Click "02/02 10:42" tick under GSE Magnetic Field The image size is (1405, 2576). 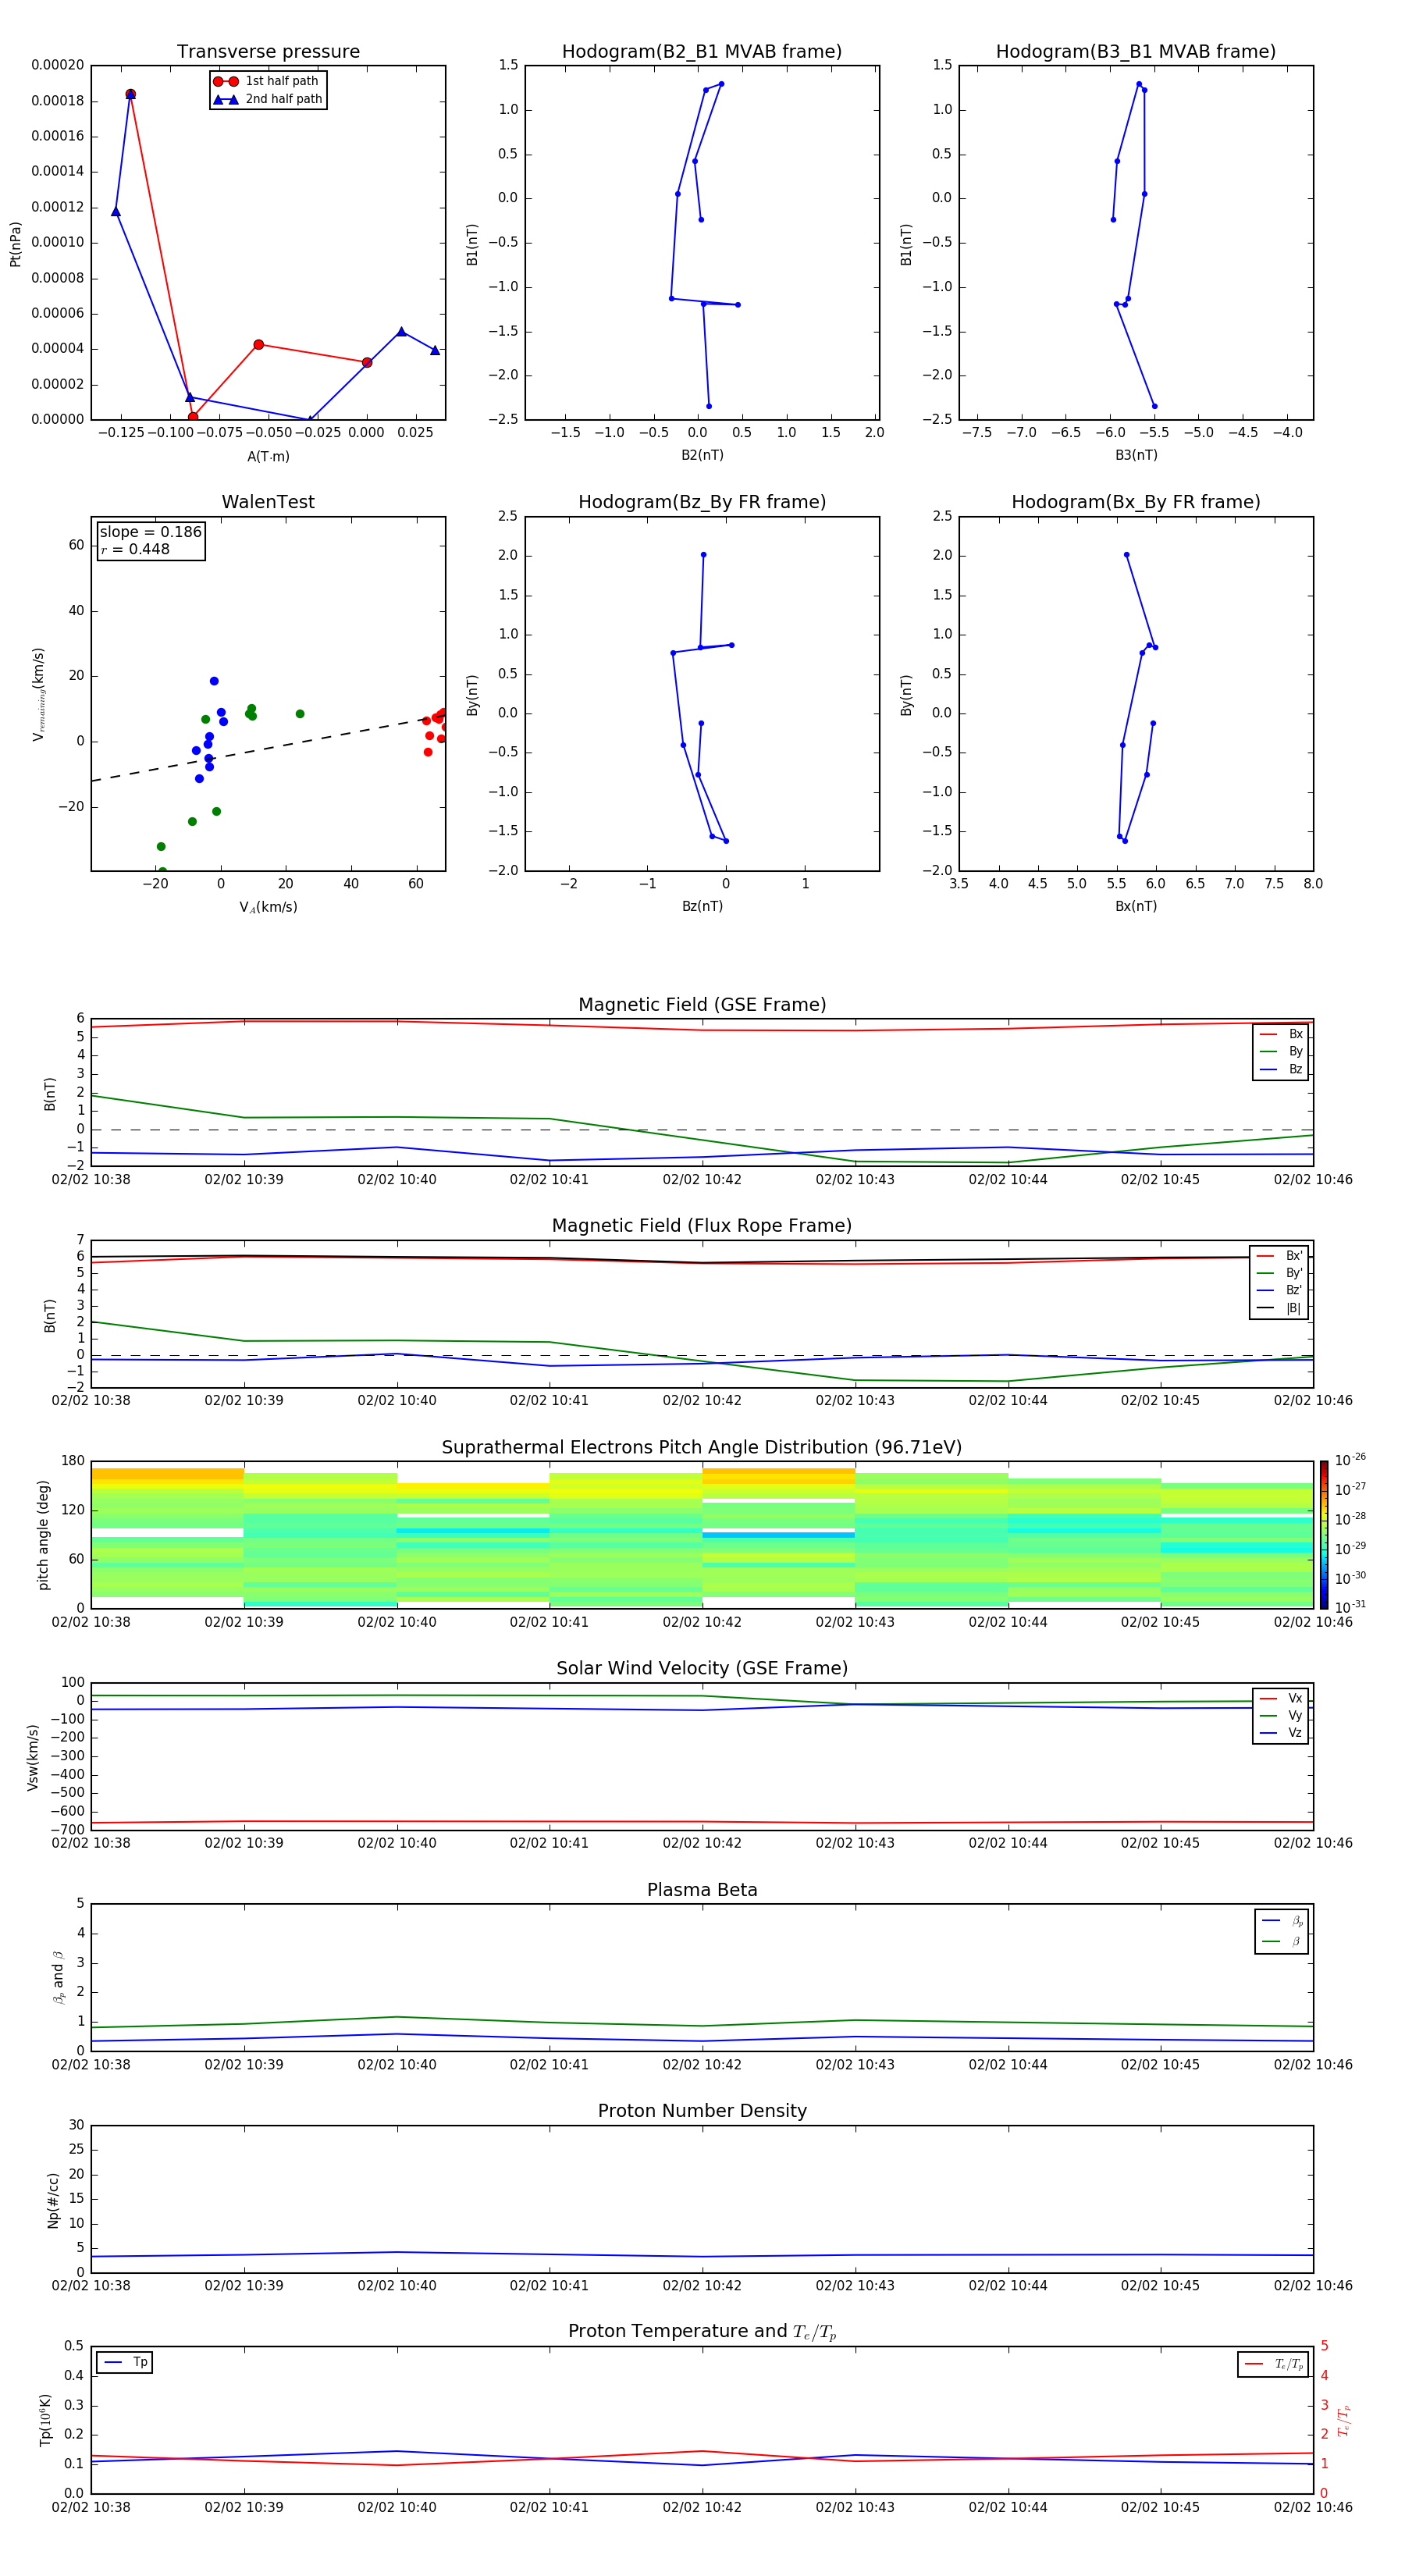tap(702, 1180)
